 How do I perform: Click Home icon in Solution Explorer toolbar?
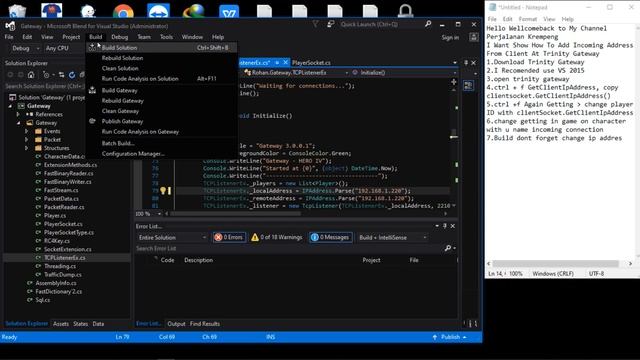pyautogui.click(x=31, y=75)
